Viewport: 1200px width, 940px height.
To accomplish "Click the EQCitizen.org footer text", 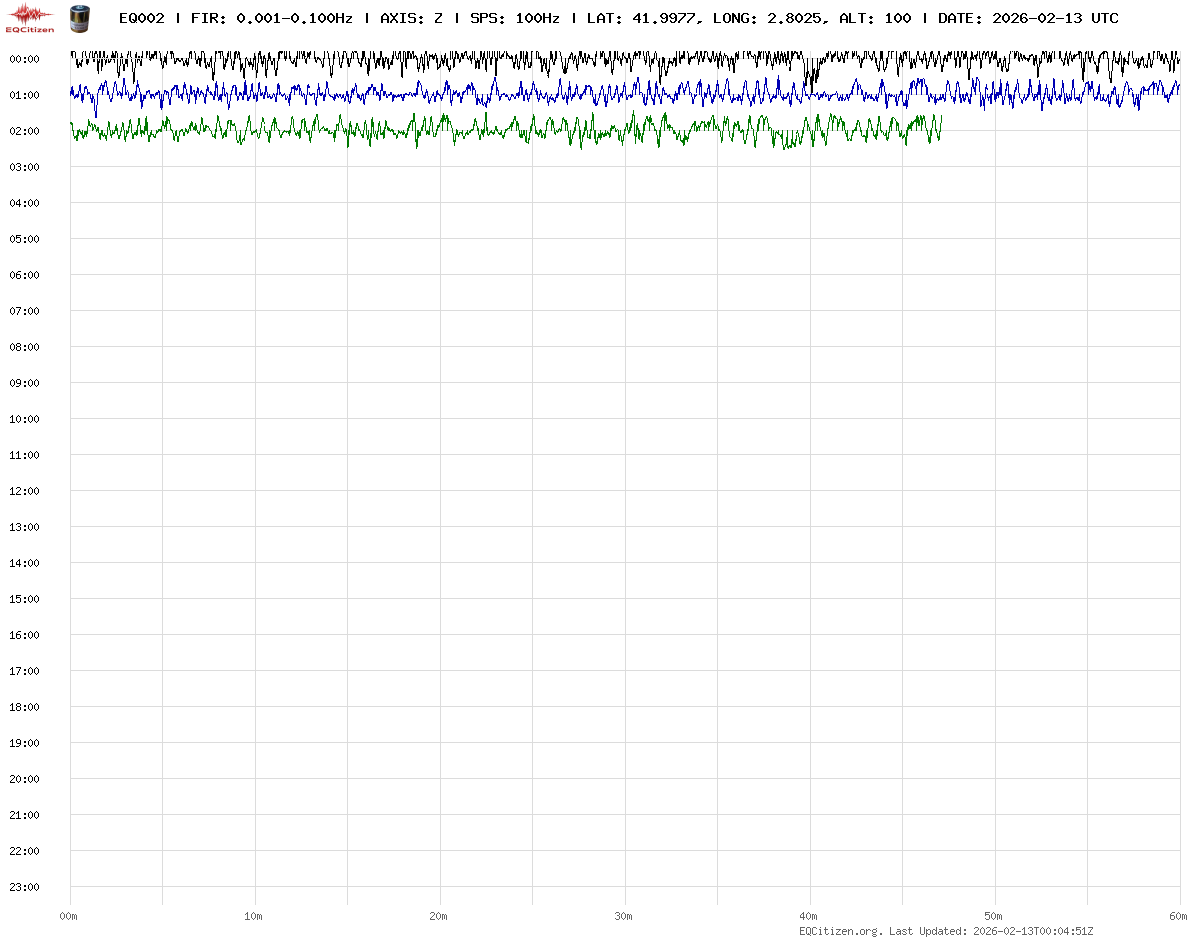I will (x=840, y=931).
